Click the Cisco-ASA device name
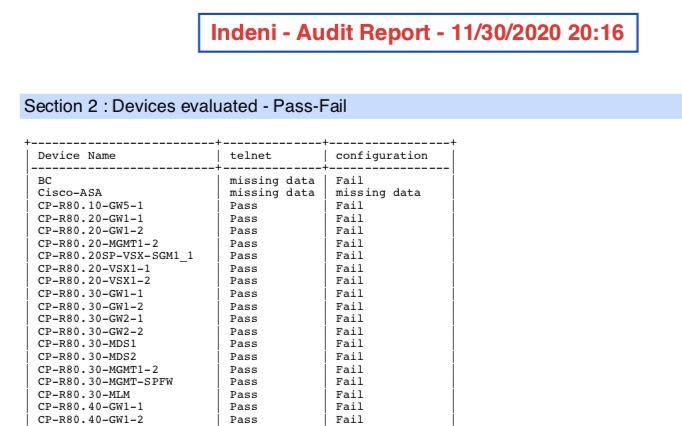Image resolution: width=682 pixels, height=426 pixels. tap(69, 193)
